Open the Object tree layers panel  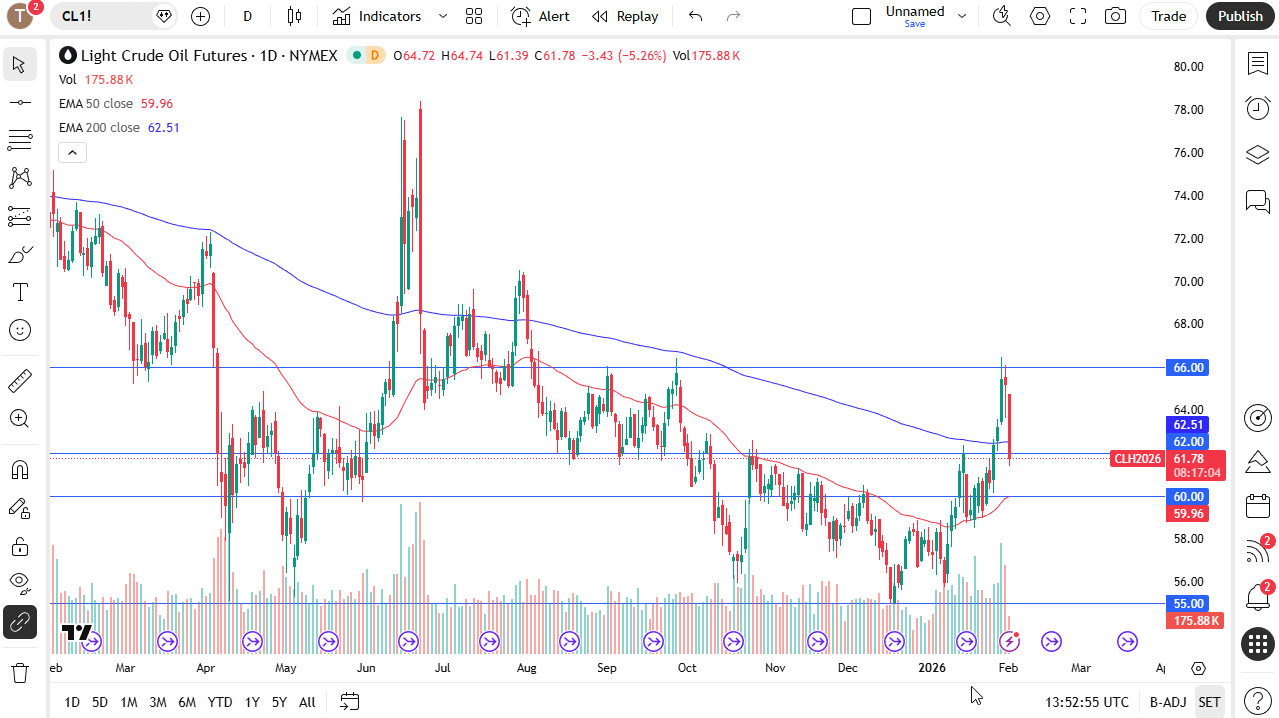pos(1257,155)
